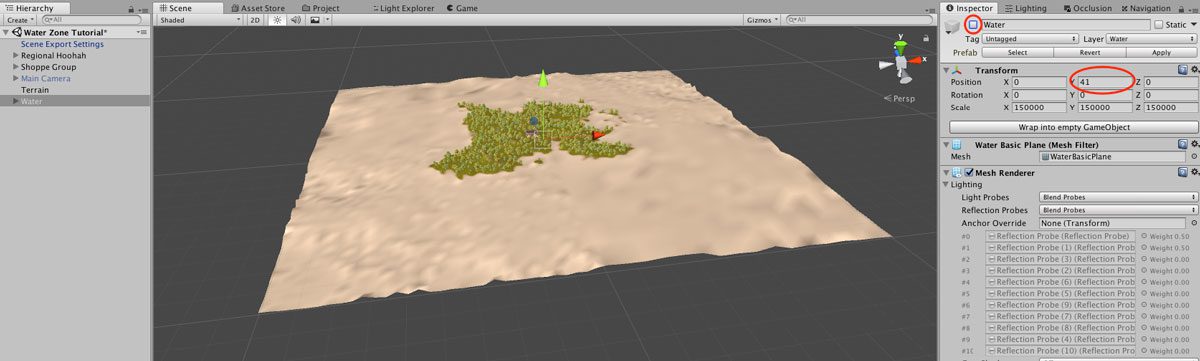This screenshot has width=1200, height=361.
Task: Toggle scene effects image icon
Action: point(314,19)
